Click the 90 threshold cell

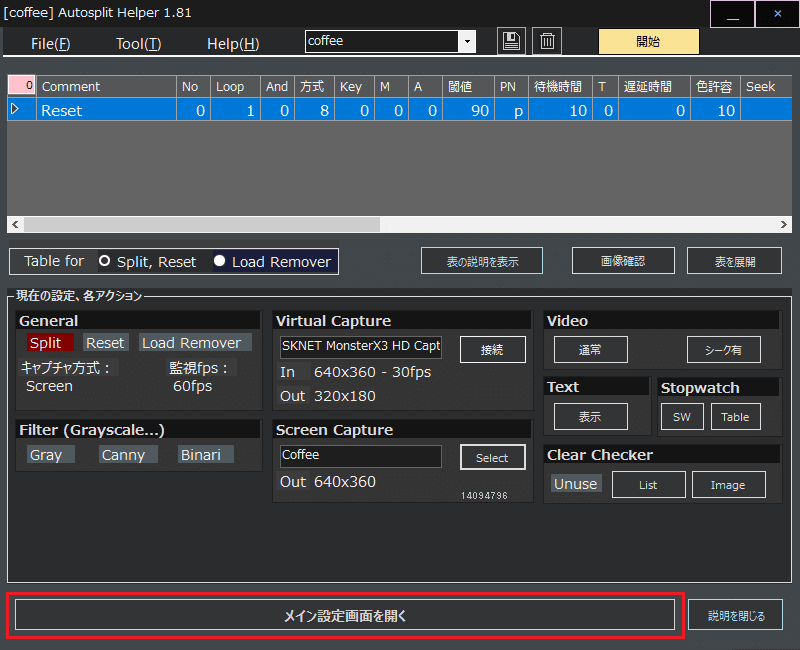[468, 110]
